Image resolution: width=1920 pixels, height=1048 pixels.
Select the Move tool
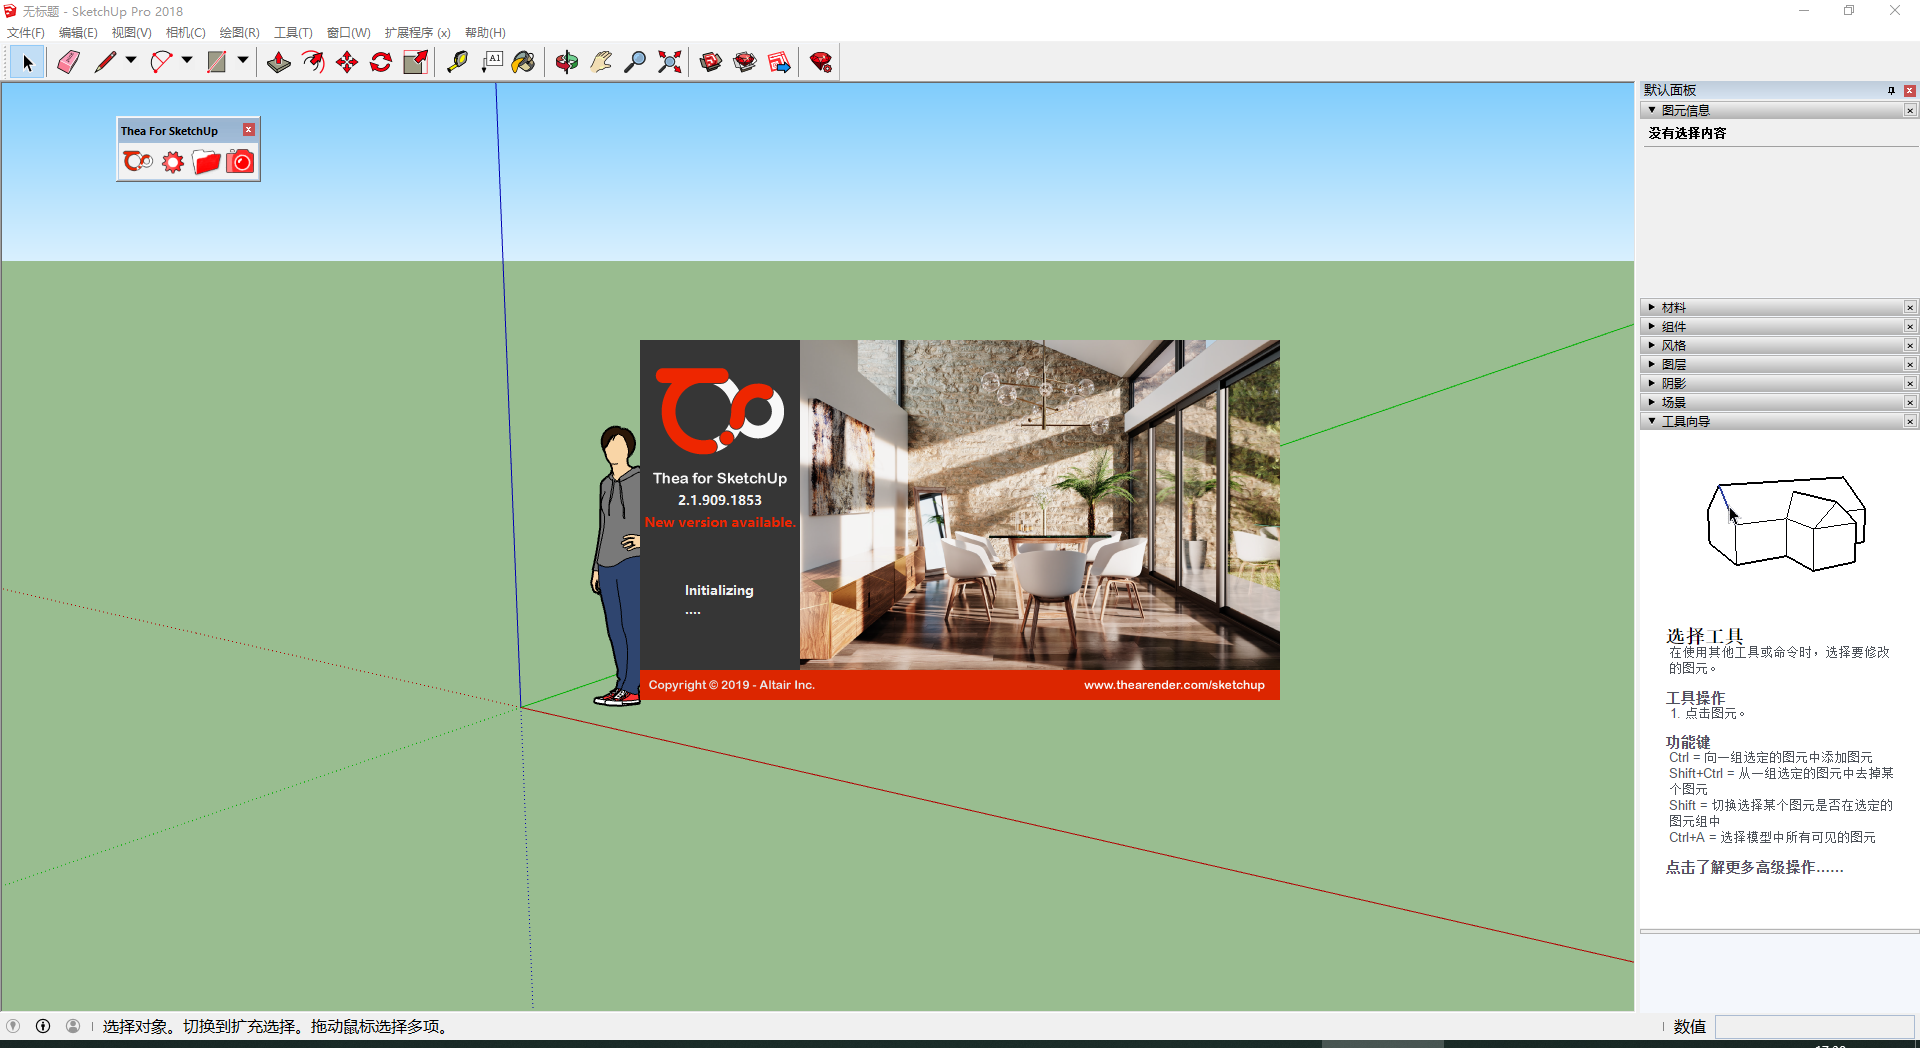pos(347,63)
